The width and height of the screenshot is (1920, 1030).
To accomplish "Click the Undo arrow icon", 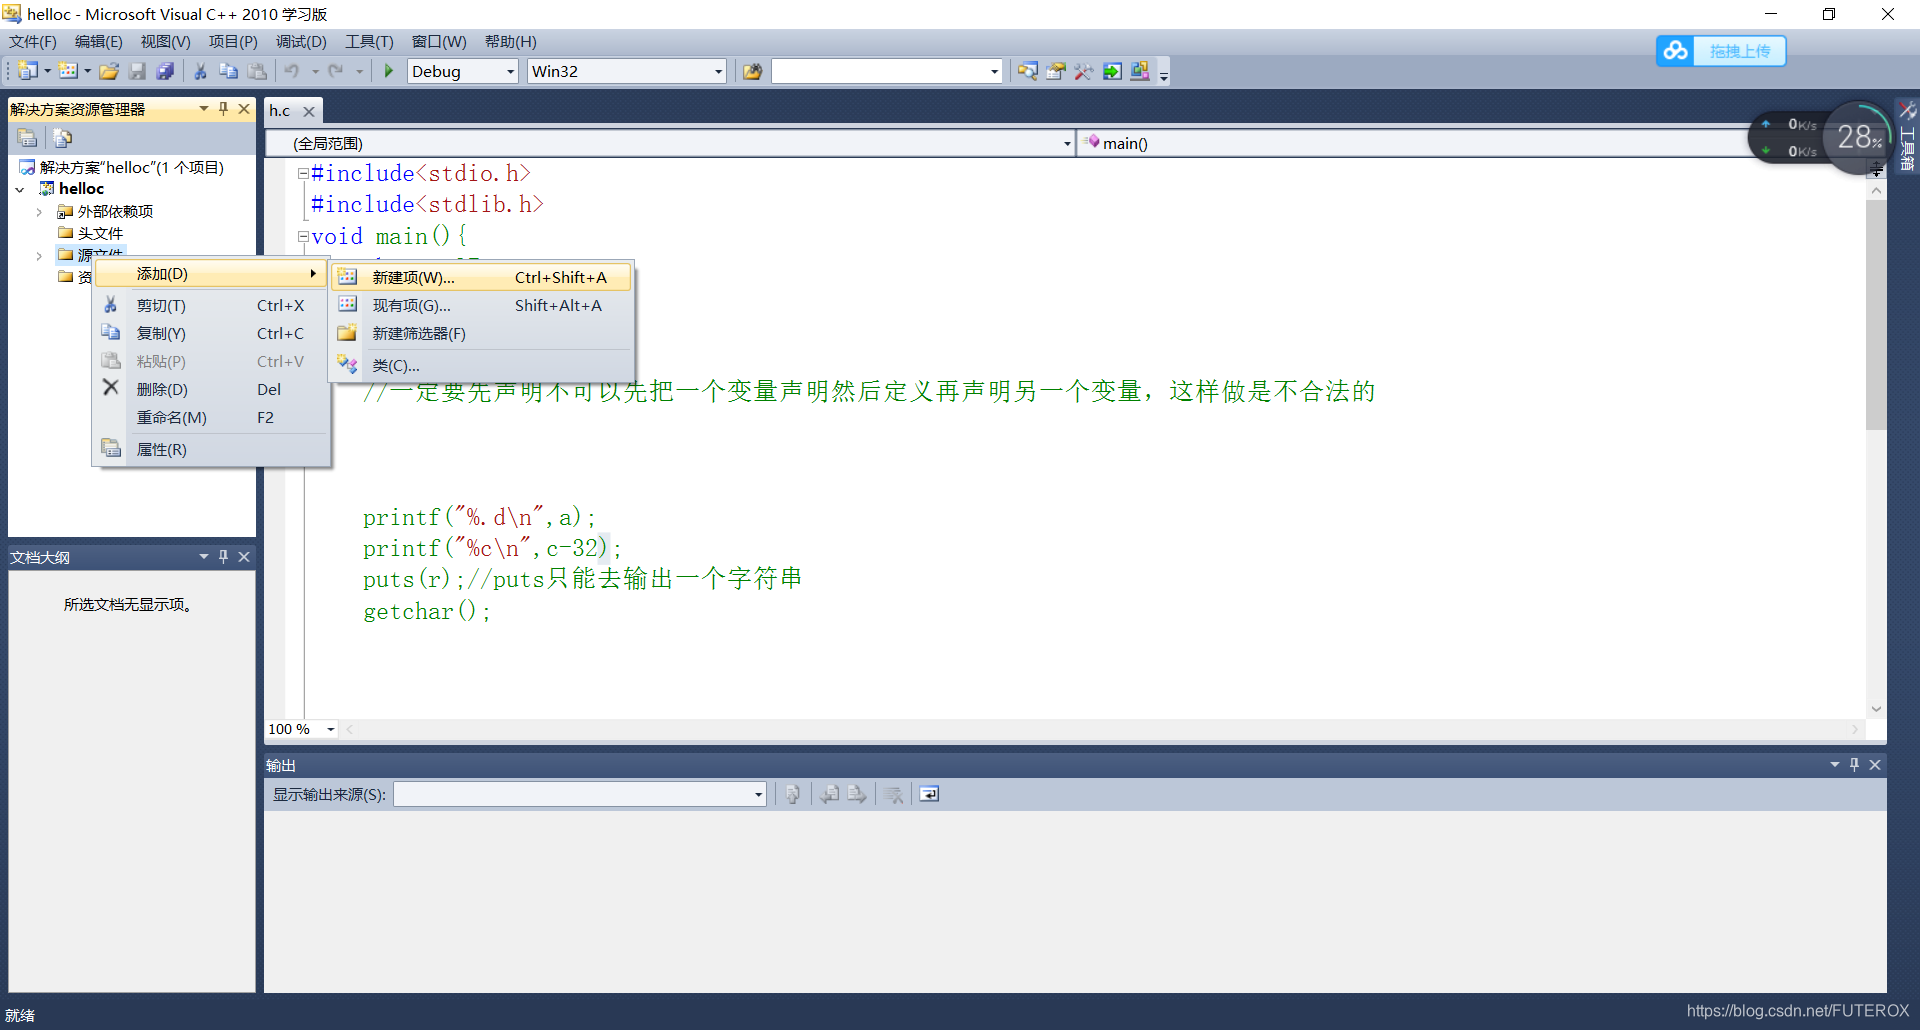I will point(292,71).
